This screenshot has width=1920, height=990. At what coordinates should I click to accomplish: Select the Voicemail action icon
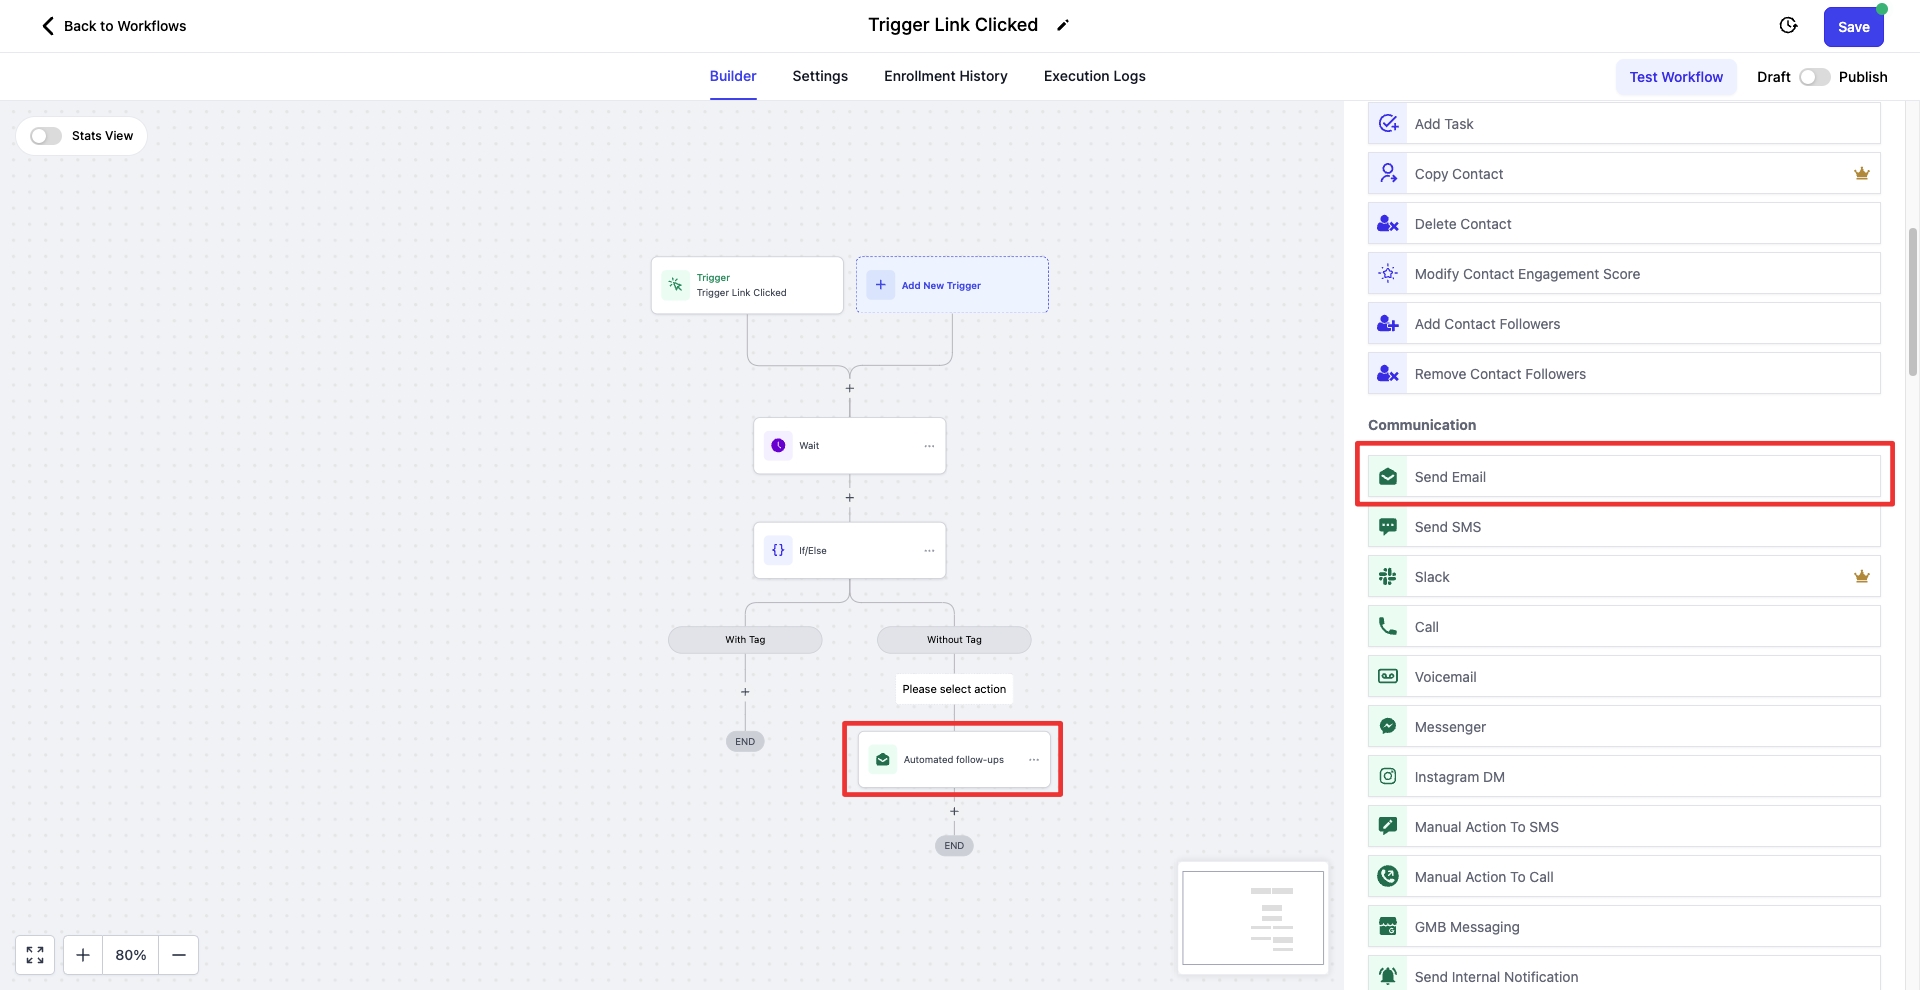1388,677
